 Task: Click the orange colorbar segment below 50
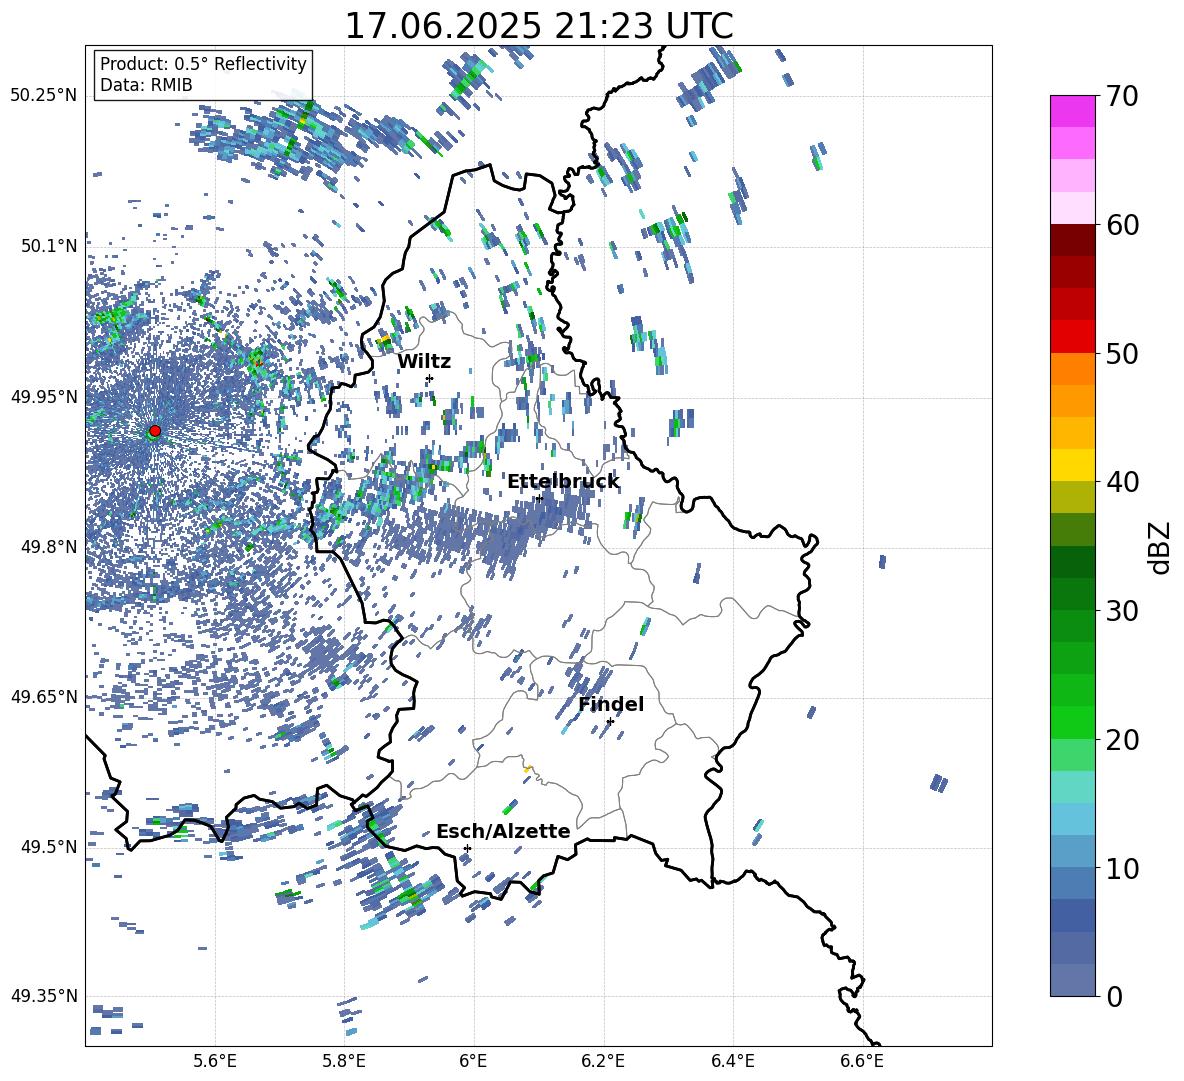pyautogui.click(x=1073, y=368)
